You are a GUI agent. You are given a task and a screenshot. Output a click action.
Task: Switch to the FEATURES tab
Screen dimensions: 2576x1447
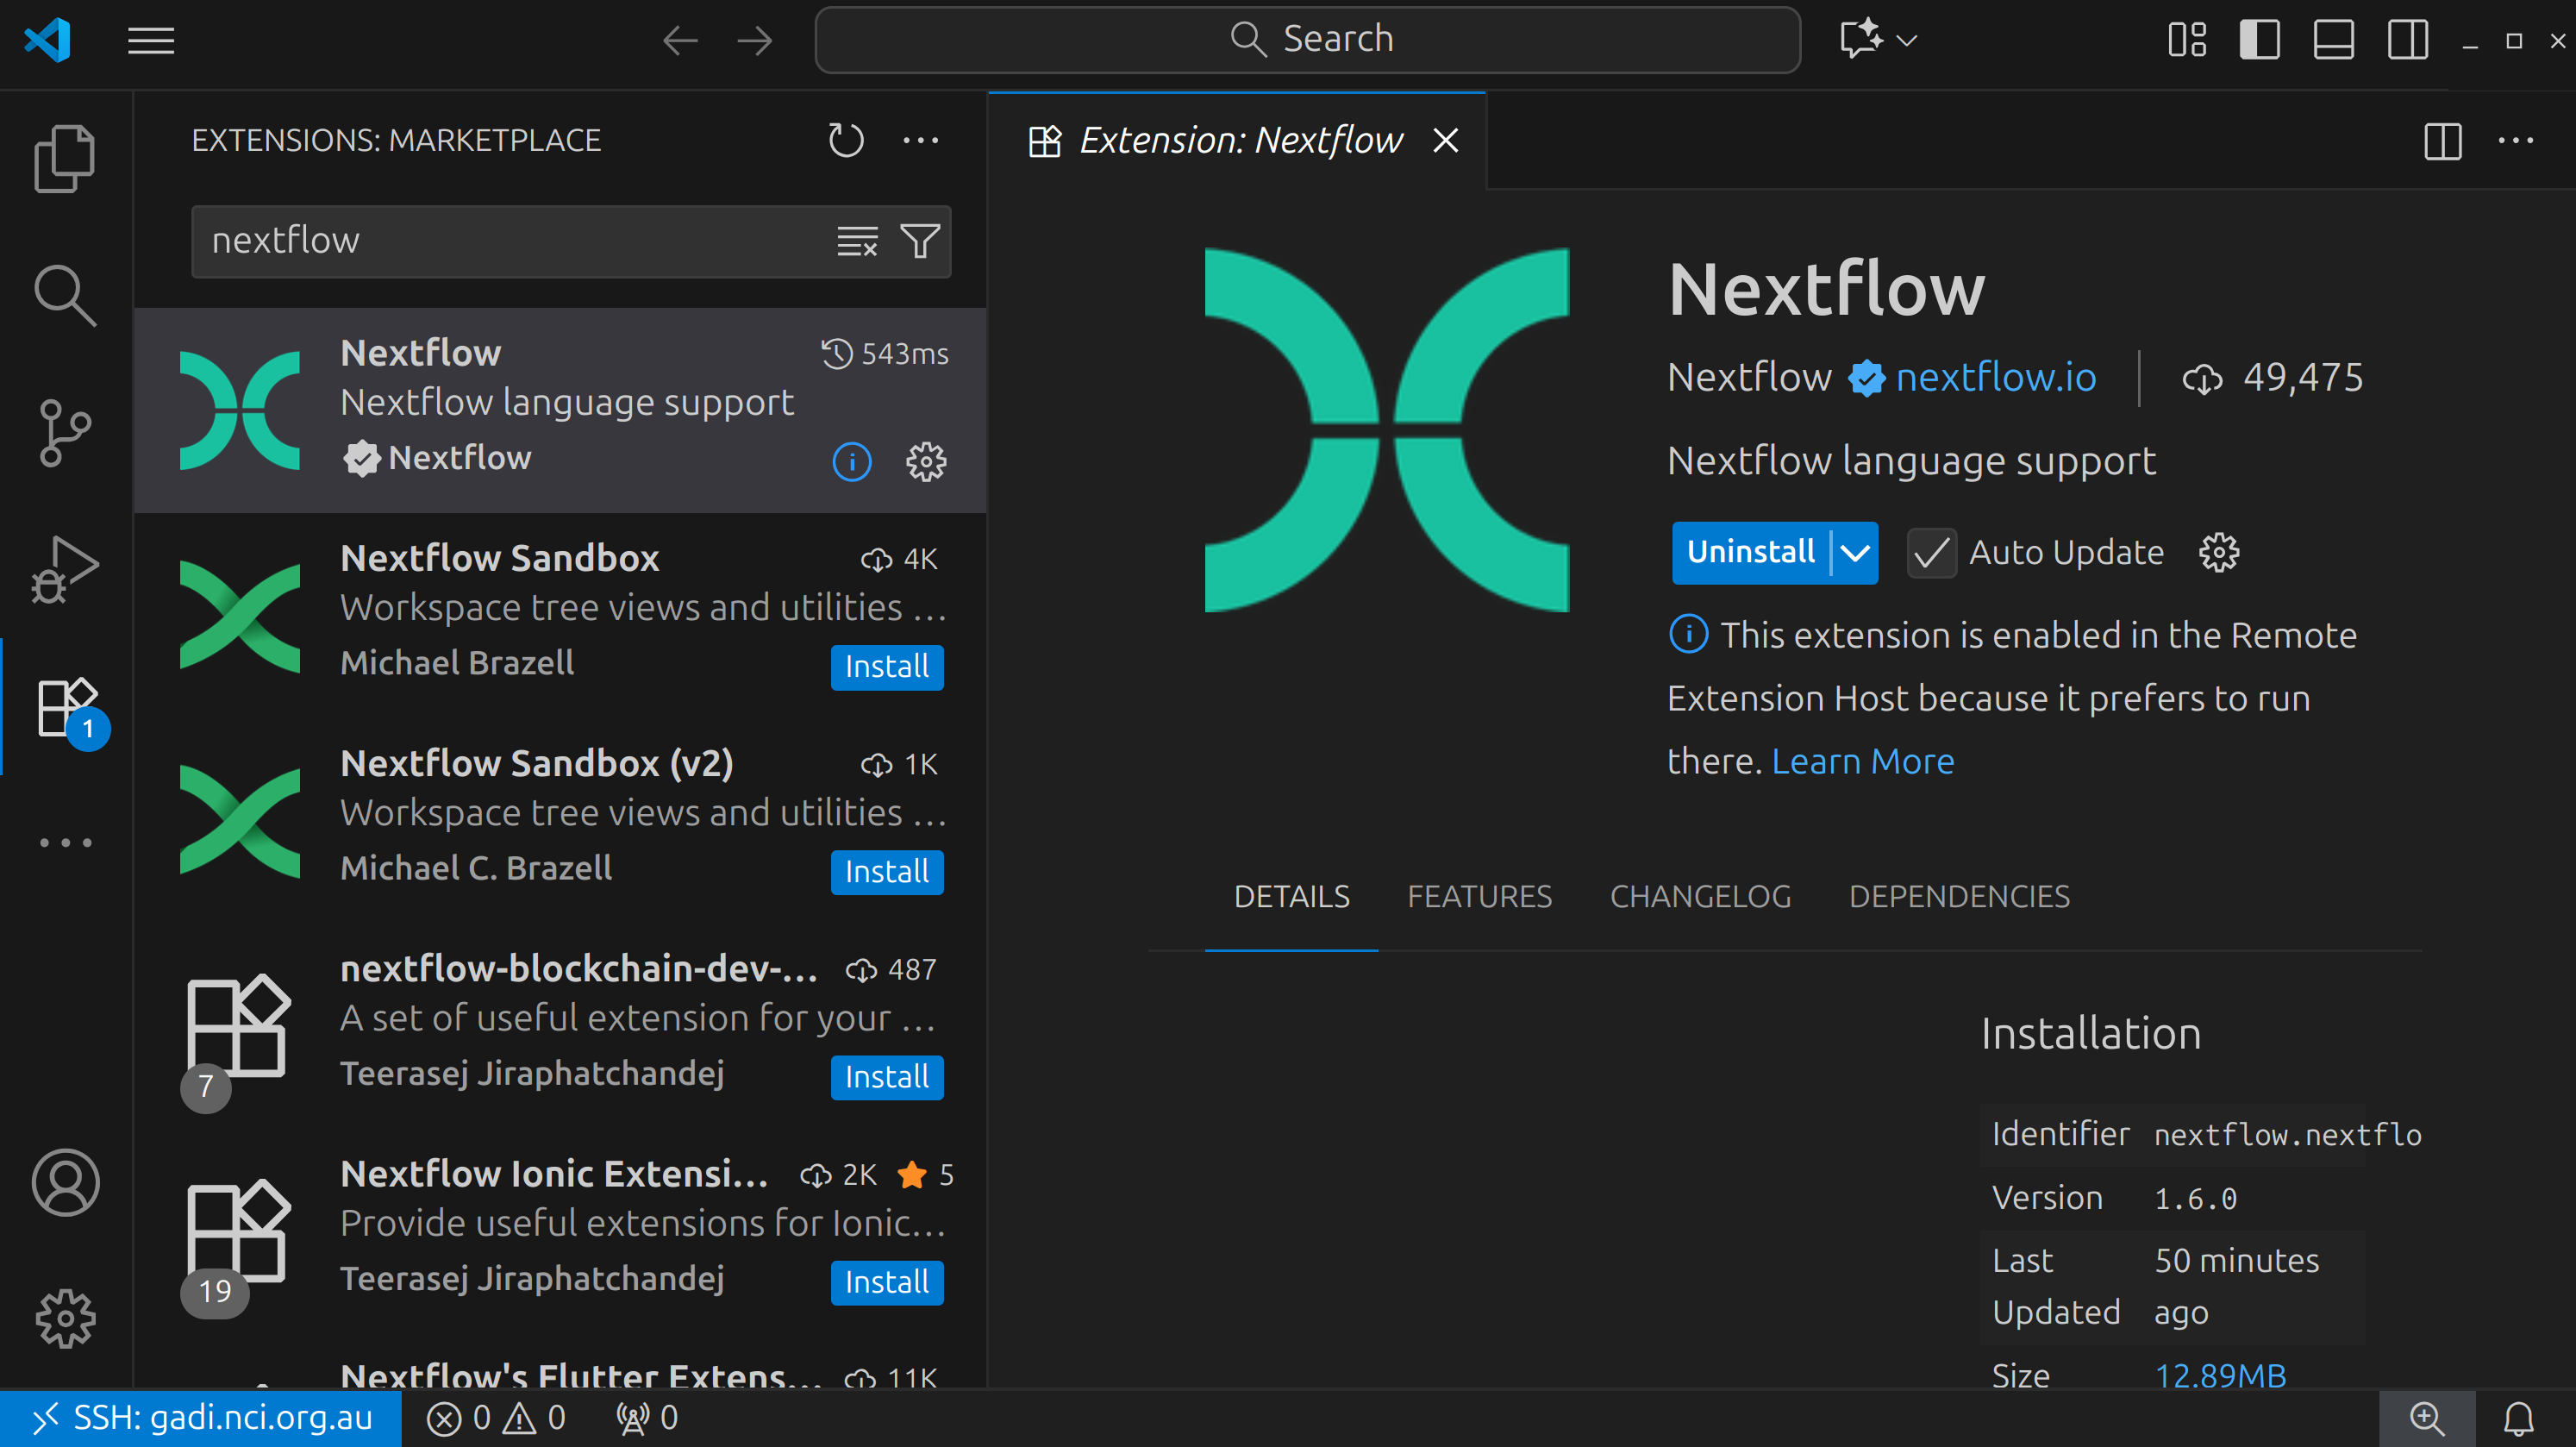(1479, 896)
